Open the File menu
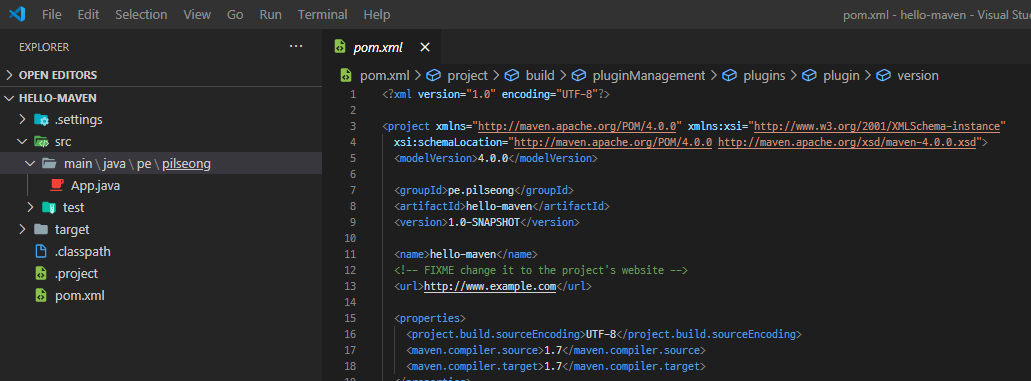 (x=51, y=14)
